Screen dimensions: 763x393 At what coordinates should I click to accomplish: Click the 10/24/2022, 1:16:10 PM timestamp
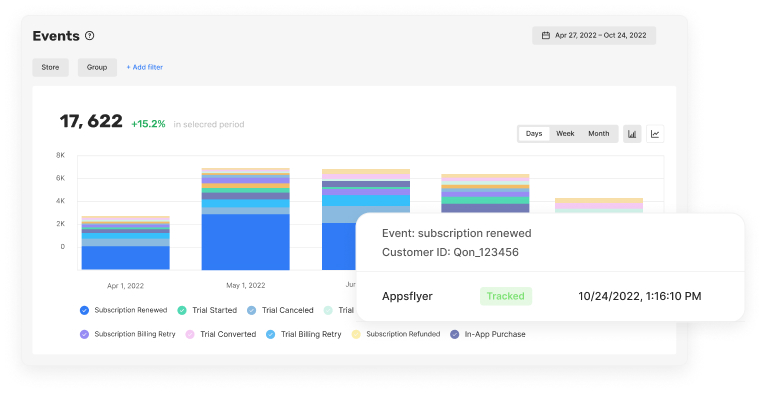[640, 296]
